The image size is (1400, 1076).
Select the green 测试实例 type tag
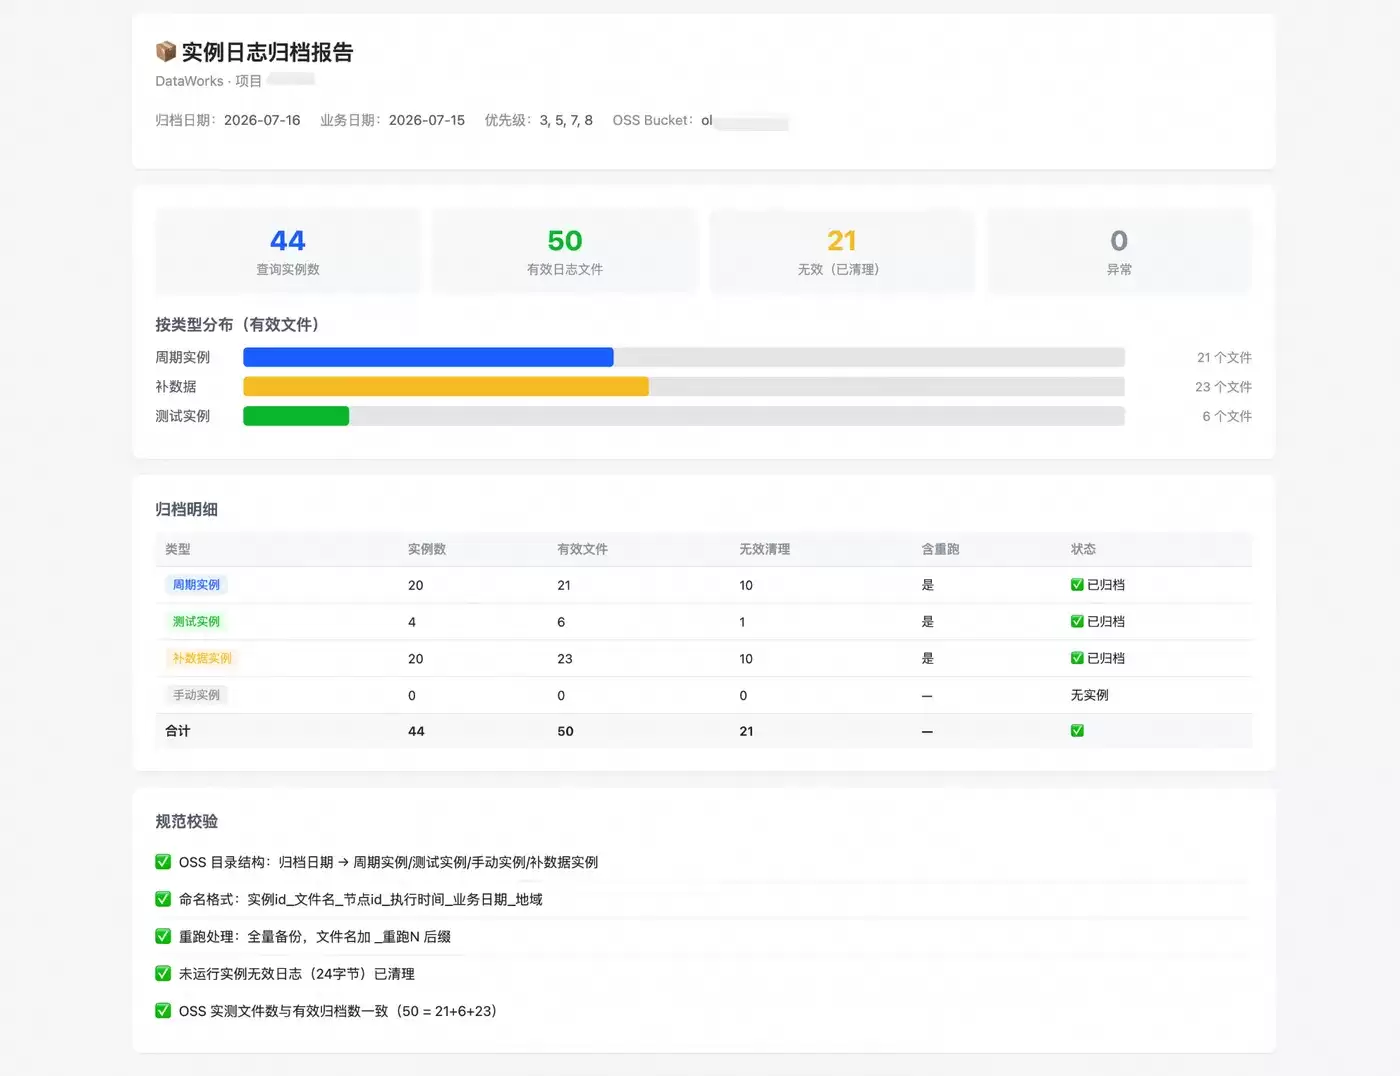(x=196, y=621)
